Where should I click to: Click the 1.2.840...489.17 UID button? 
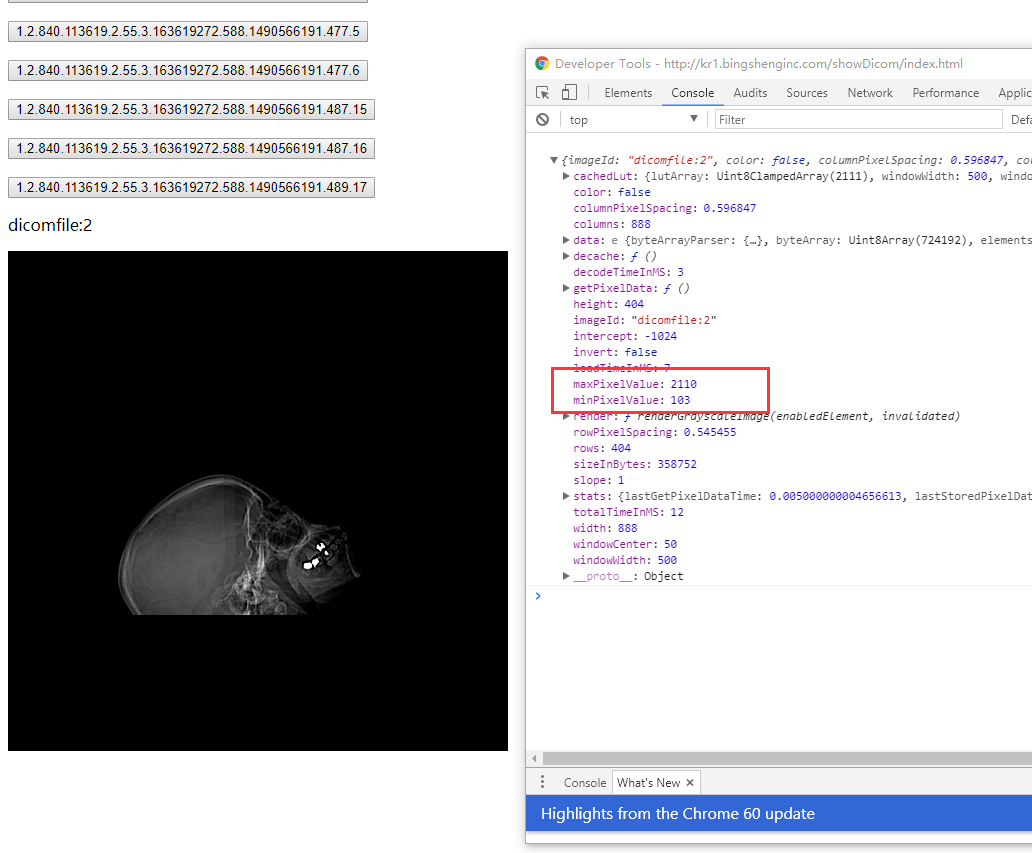pos(190,187)
